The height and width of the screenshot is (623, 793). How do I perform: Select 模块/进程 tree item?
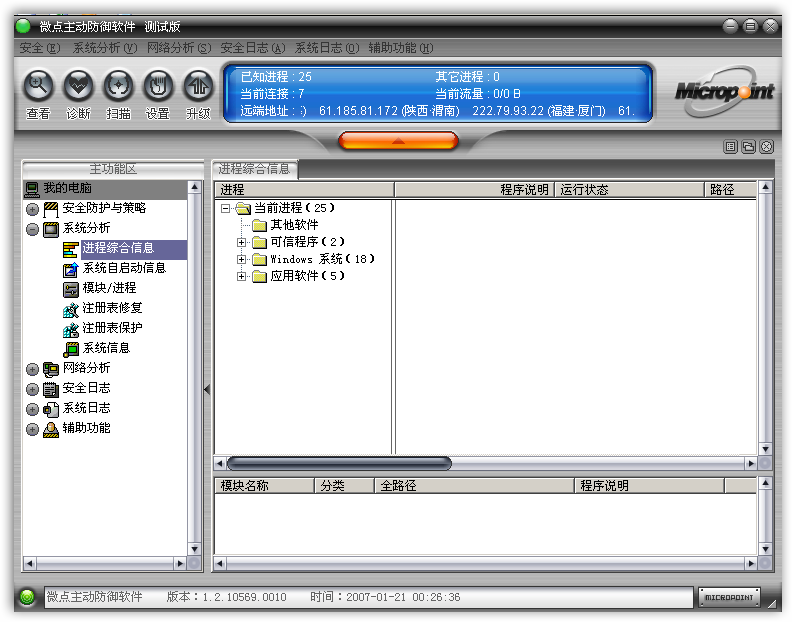click(109, 288)
